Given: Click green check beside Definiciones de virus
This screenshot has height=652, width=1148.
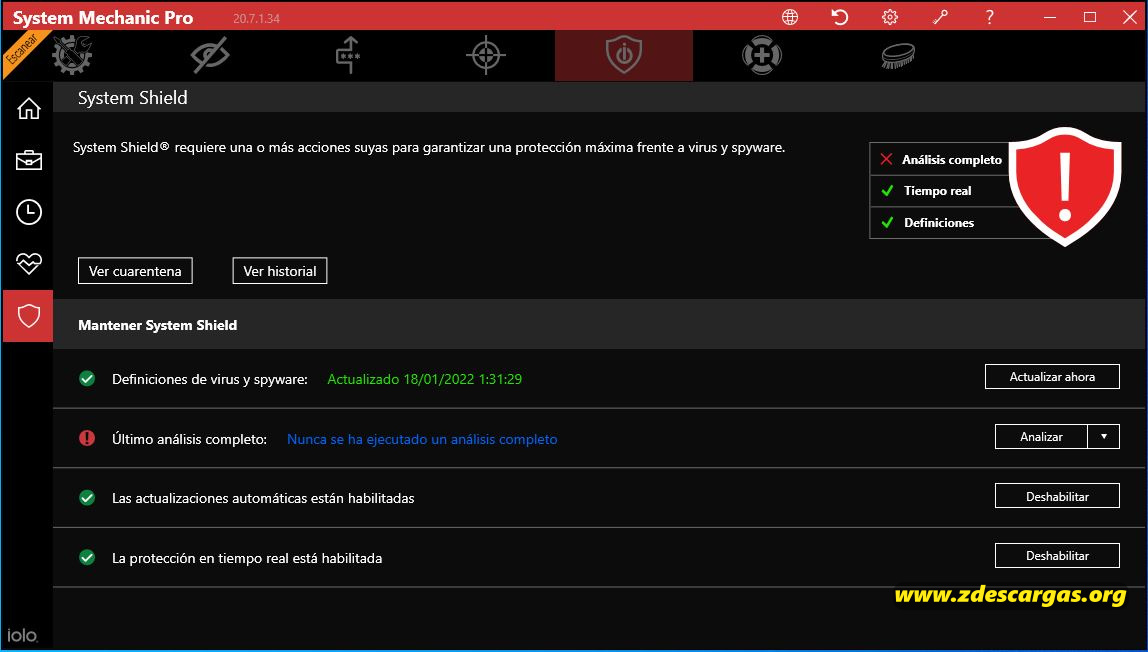Looking at the screenshot, I should [87, 378].
